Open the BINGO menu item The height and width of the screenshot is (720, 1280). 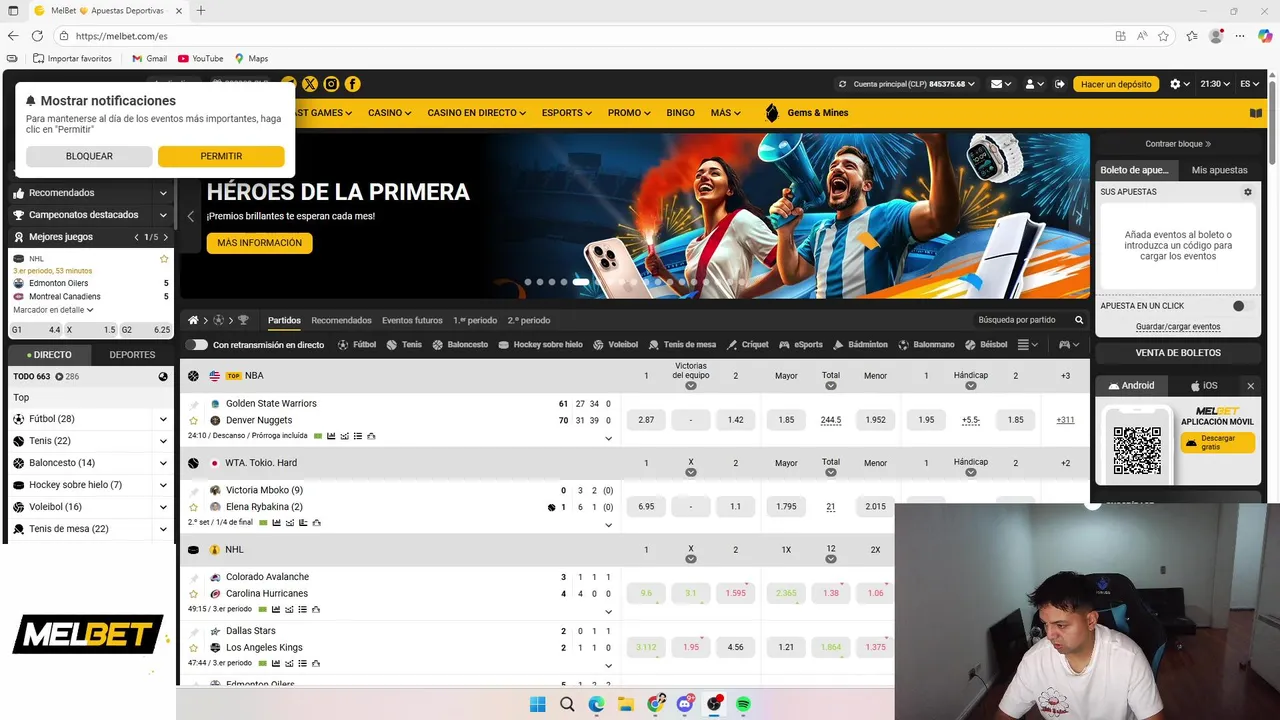[x=680, y=113]
